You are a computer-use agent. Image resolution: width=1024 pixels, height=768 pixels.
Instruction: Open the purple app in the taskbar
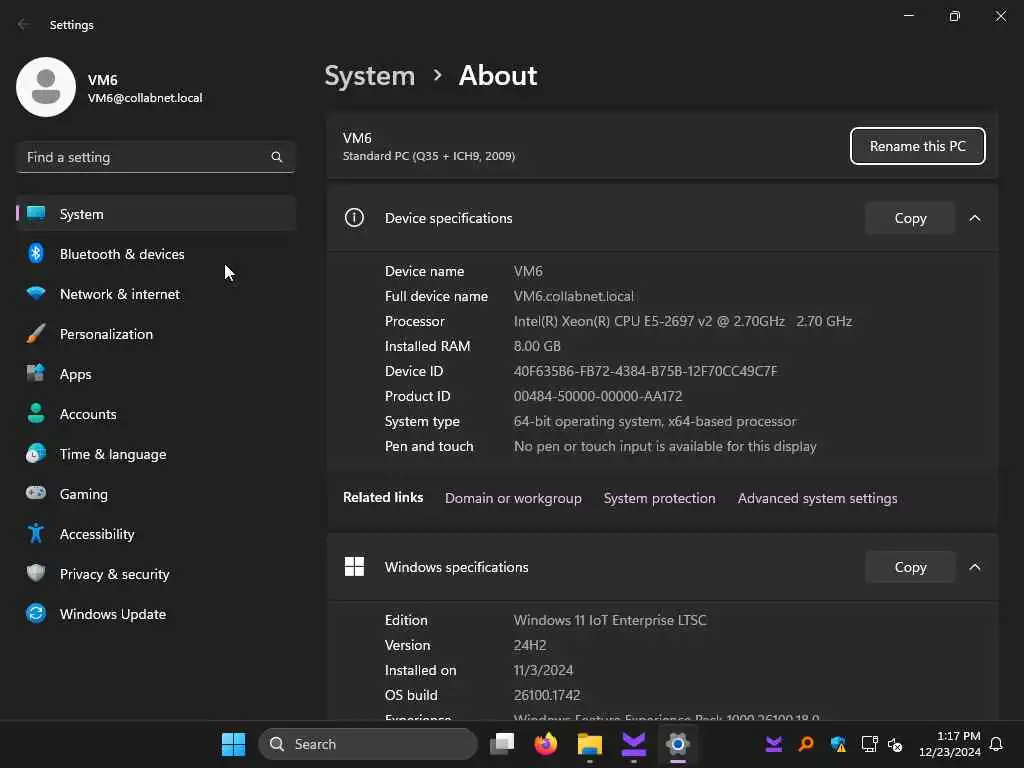(633, 744)
